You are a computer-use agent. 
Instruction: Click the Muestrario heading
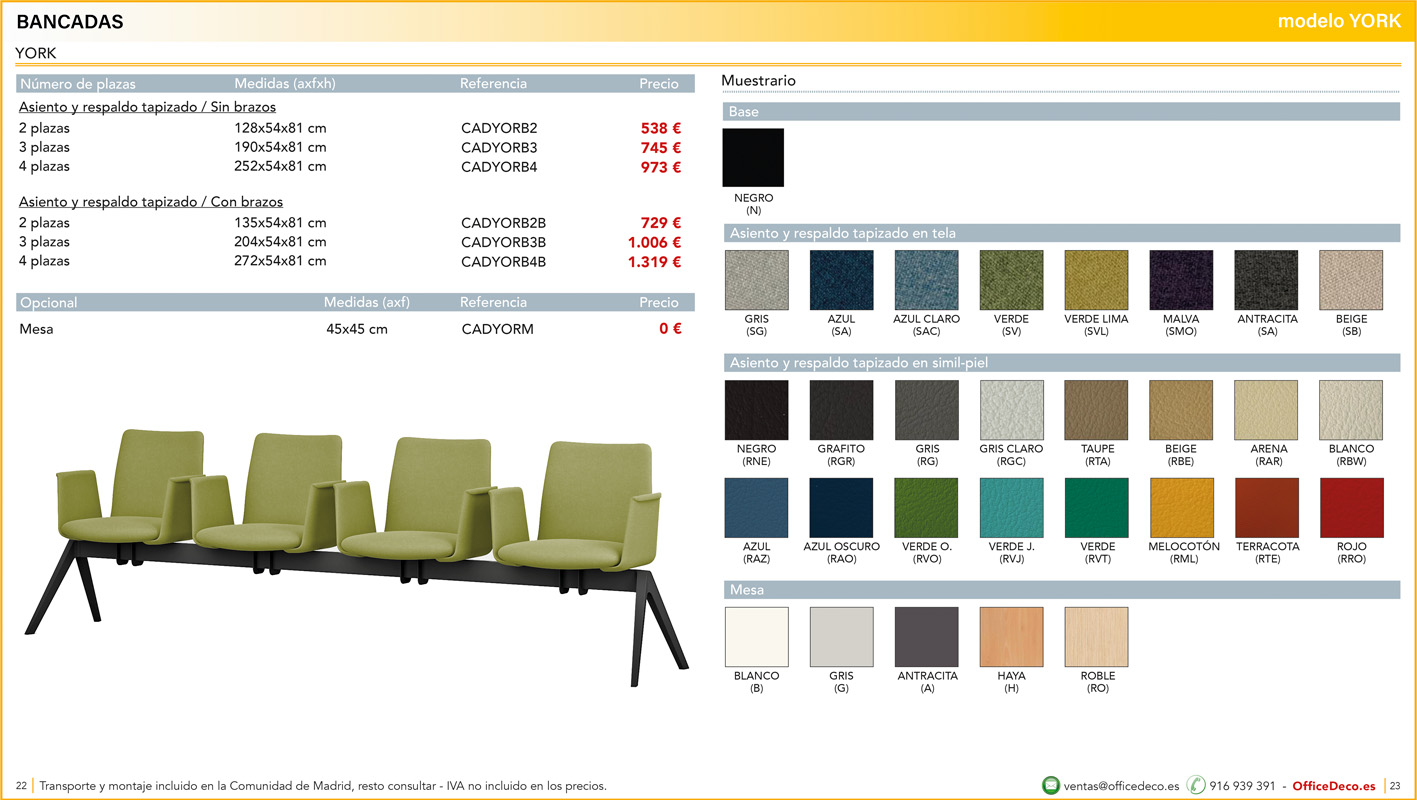pyautogui.click(x=758, y=80)
